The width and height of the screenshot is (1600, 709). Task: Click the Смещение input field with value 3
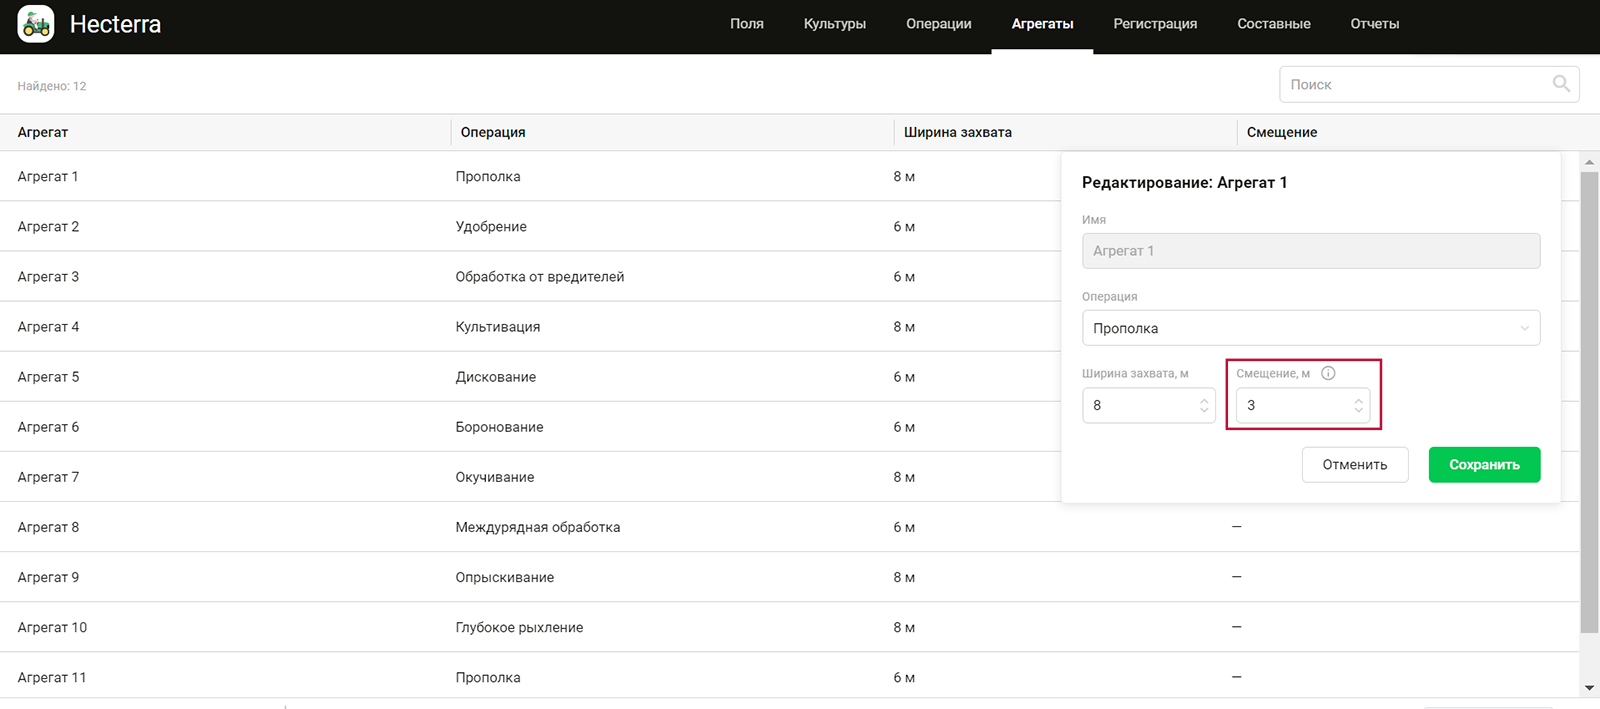click(1292, 406)
